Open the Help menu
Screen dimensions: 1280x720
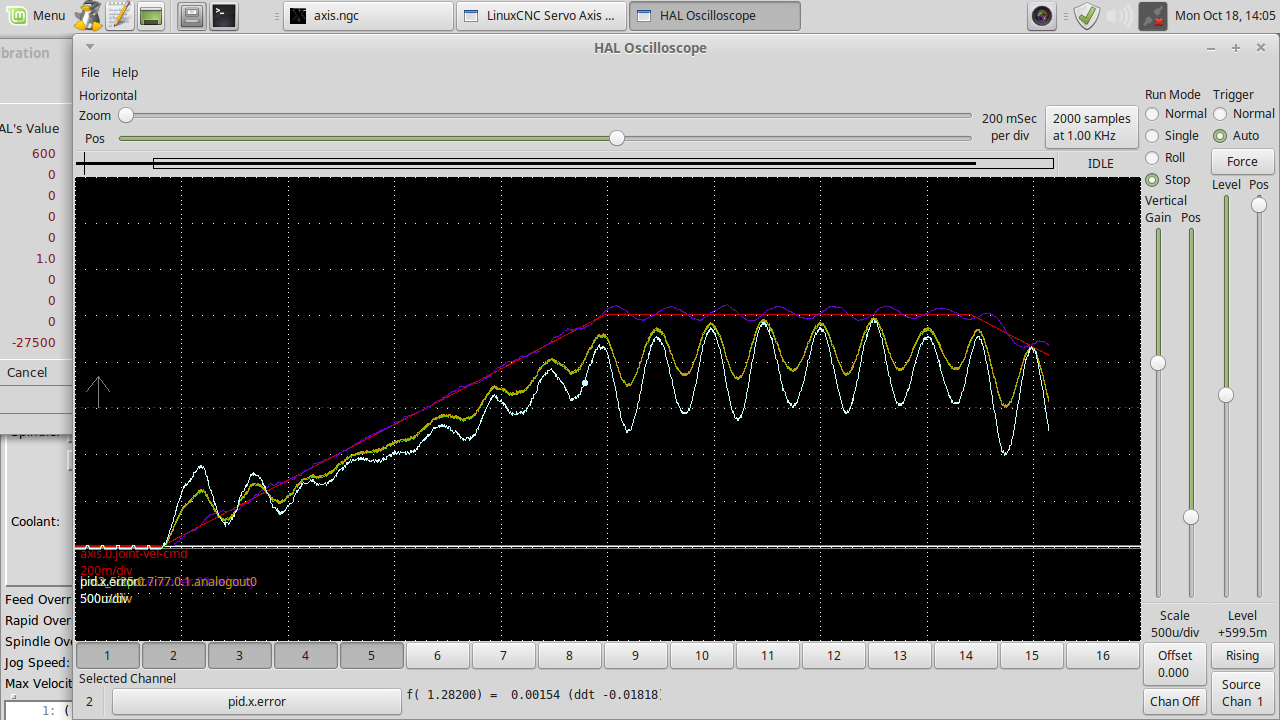tap(125, 72)
